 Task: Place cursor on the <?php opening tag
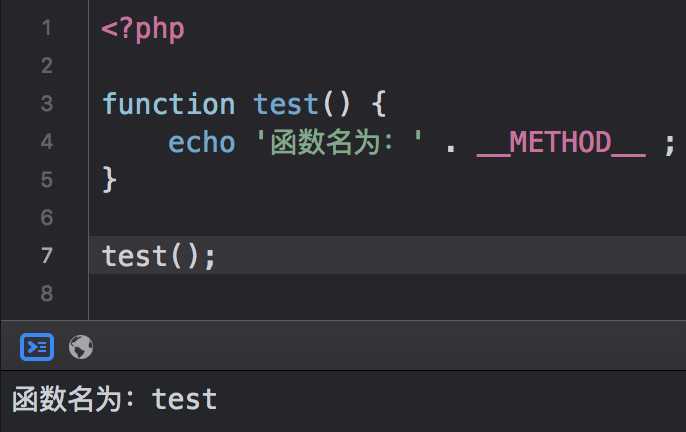[x=143, y=30]
